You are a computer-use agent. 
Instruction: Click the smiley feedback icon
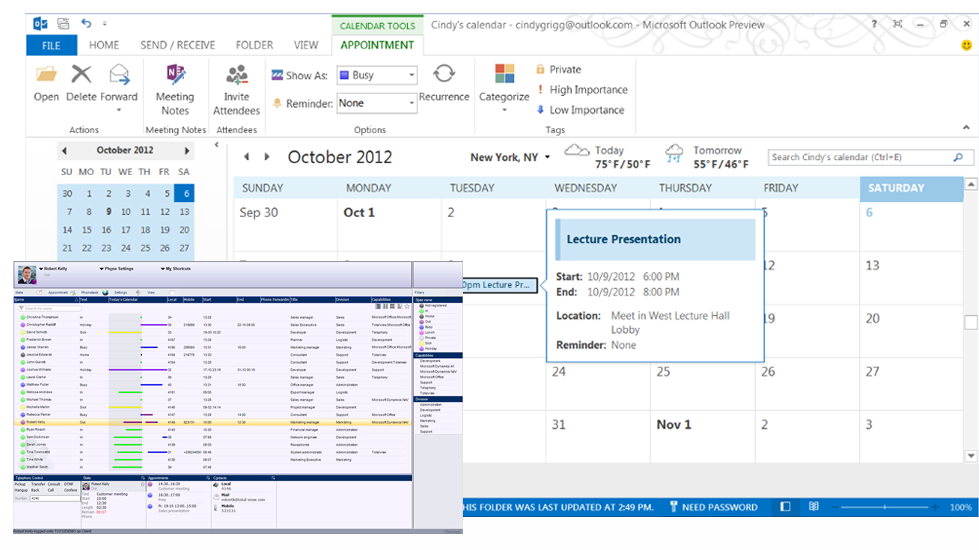point(966,46)
